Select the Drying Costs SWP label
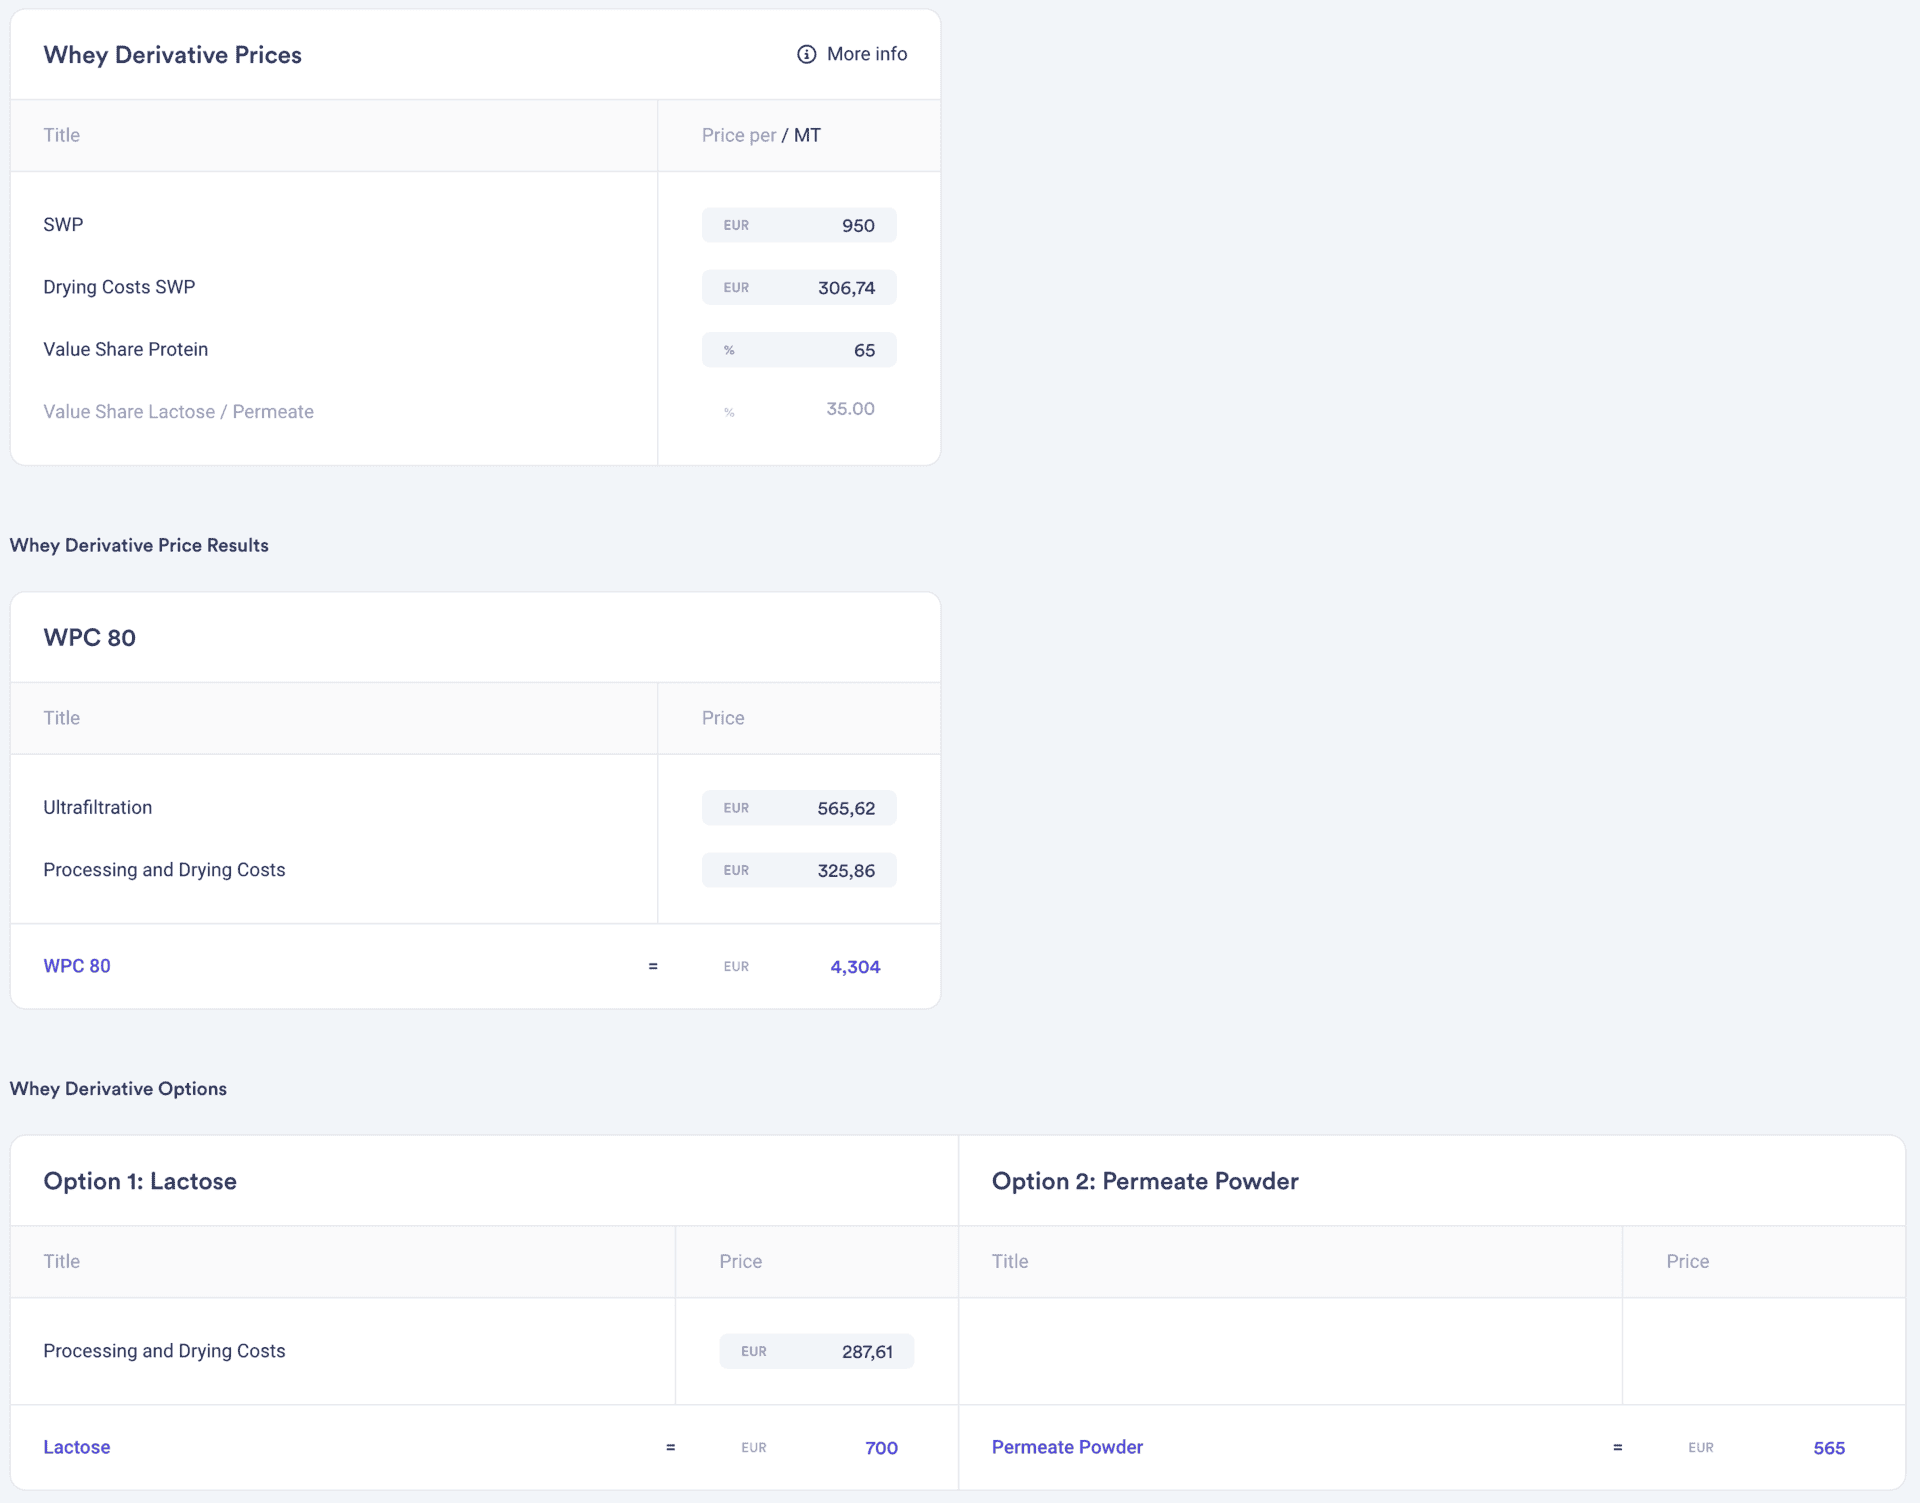This screenshot has width=1920, height=1503. tap(119, 287)
